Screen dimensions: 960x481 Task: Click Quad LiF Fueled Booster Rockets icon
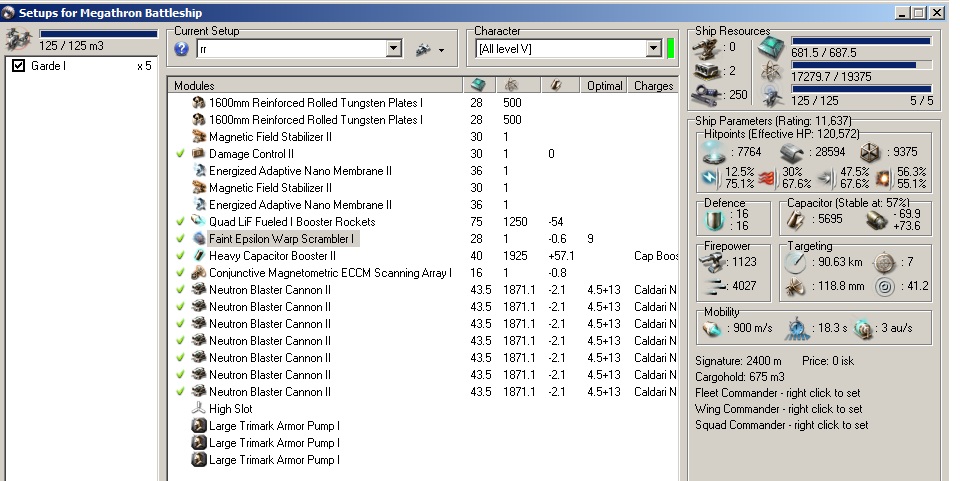[x=198, y=222]
